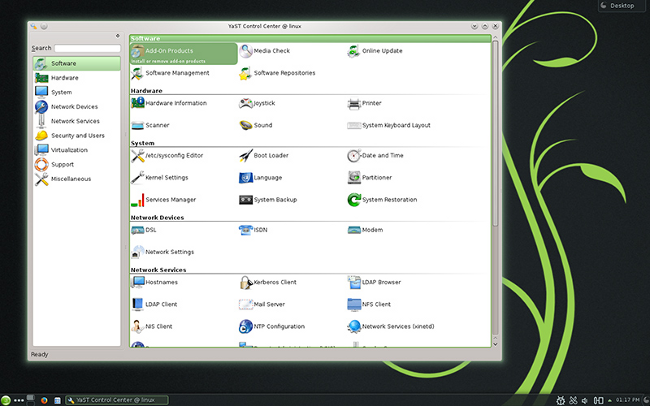The width and height of the screenshot is (650, 406).
Task: Open Scanner configuration
Action: tap(150, 125)
